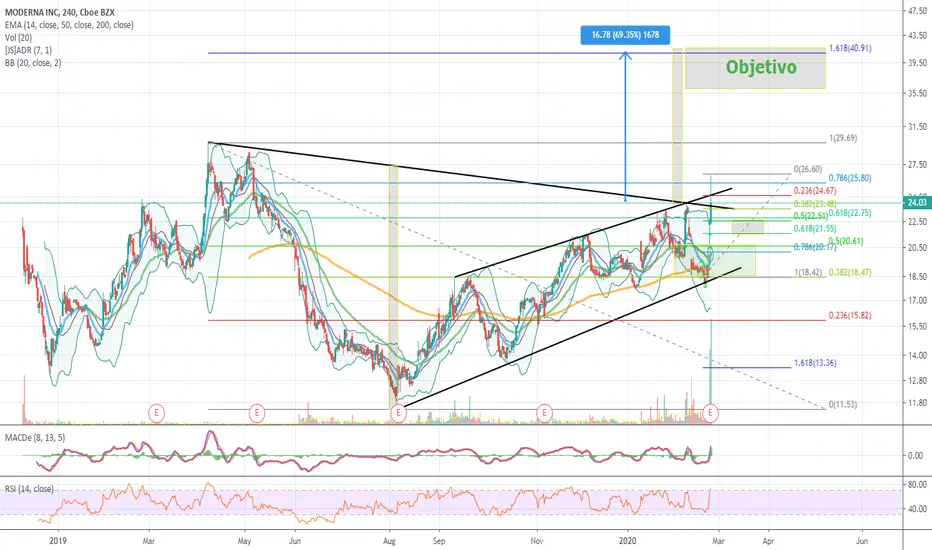This screenshot has width=932, height=550.
Task: Select the blue 16.78 (69.35%) 1678 measurement label
Action: pyautogui.click(x=625, y=35)
